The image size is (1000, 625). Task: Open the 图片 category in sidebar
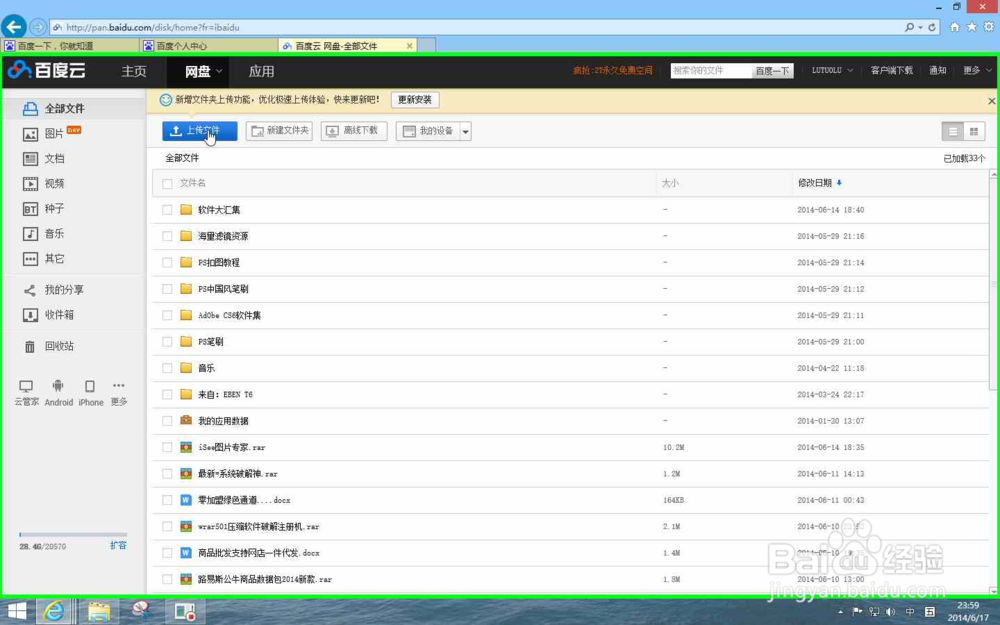pos(54,133)
